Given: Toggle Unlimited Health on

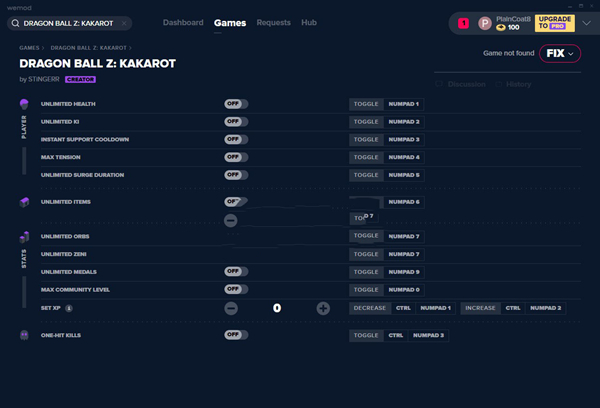Looking at the screenshot, I should [236, 104].
